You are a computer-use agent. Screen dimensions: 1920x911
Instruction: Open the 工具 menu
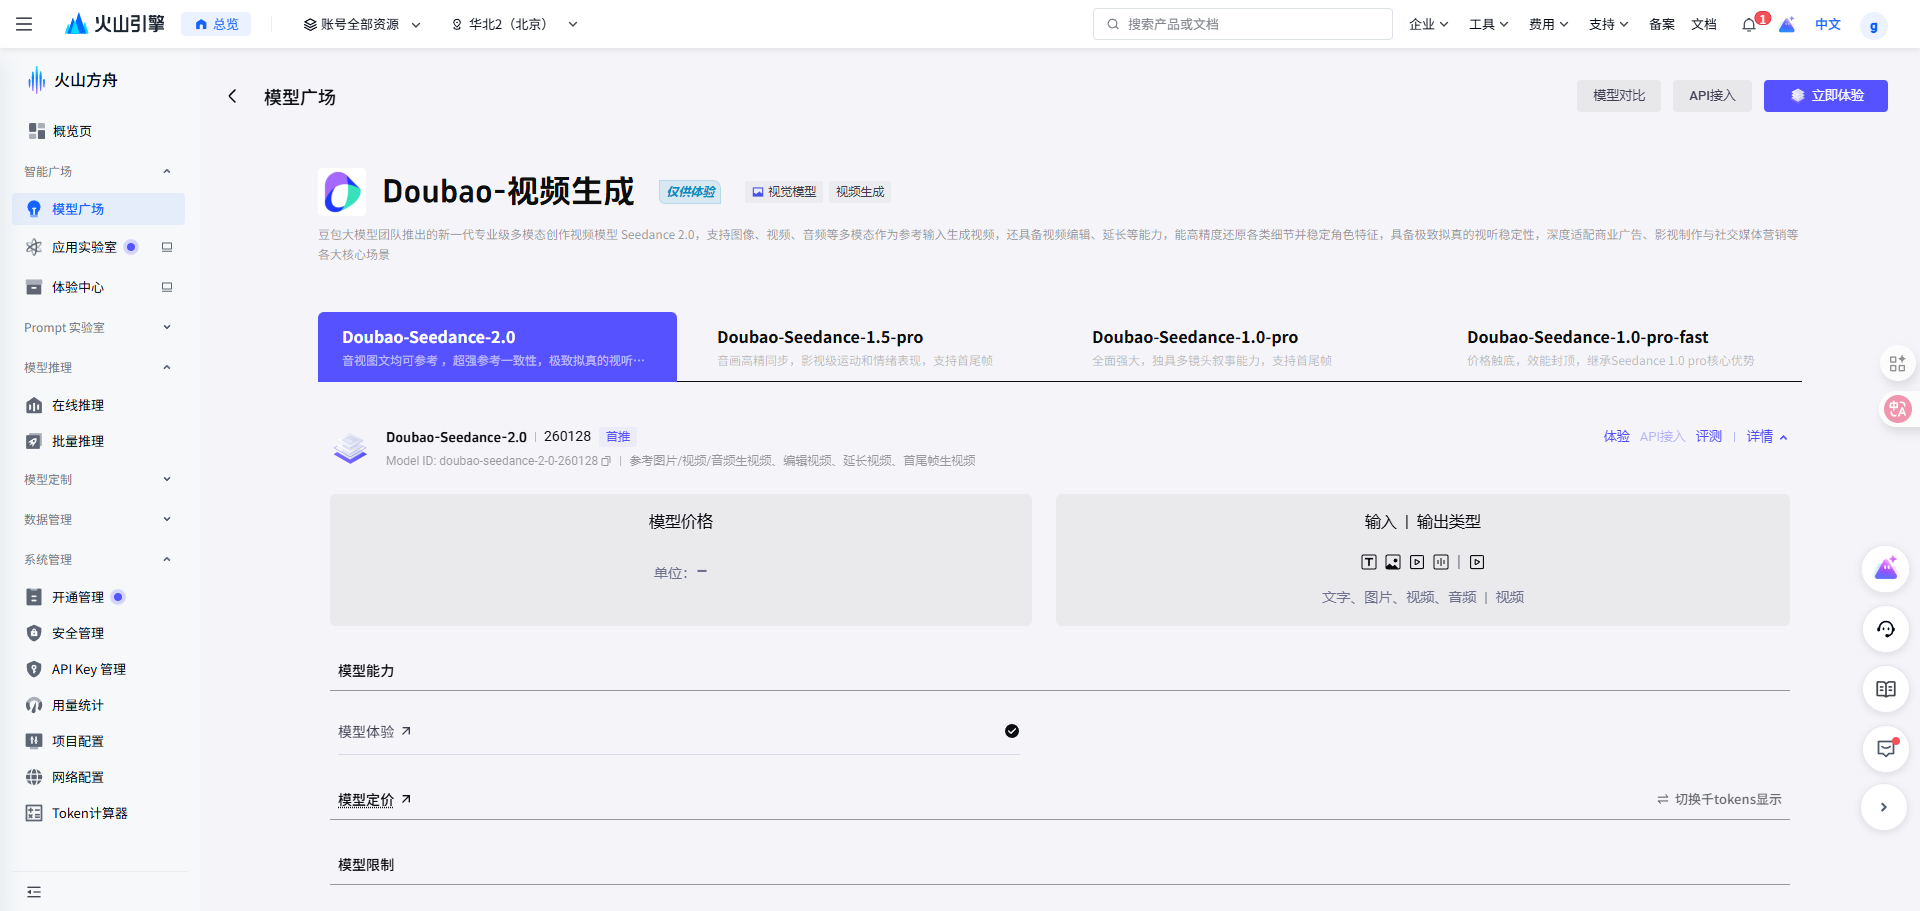tap(1488, 24)
